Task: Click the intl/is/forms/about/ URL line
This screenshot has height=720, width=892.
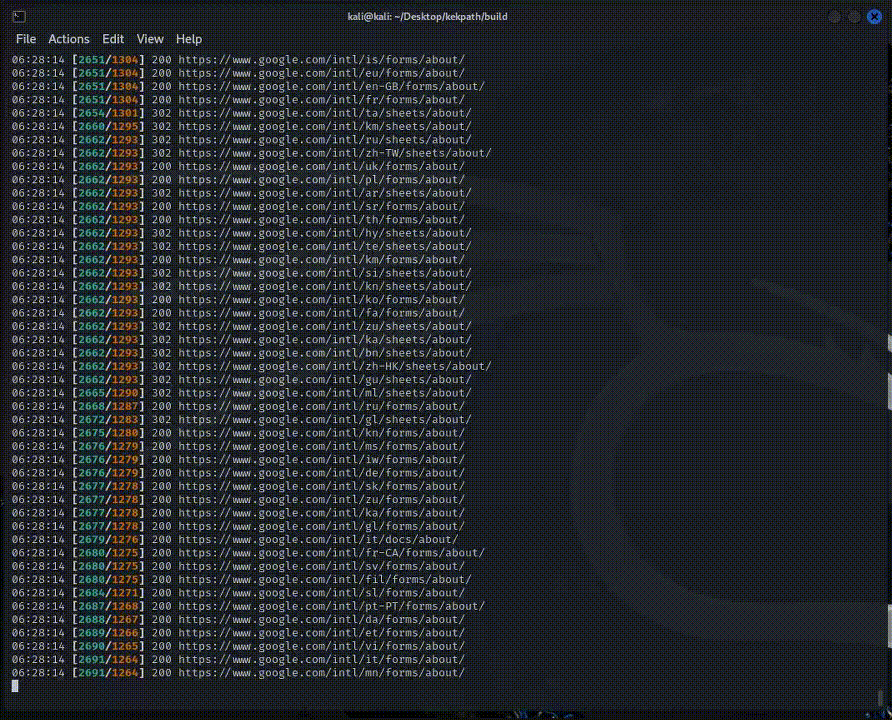Action: [321, 59]
